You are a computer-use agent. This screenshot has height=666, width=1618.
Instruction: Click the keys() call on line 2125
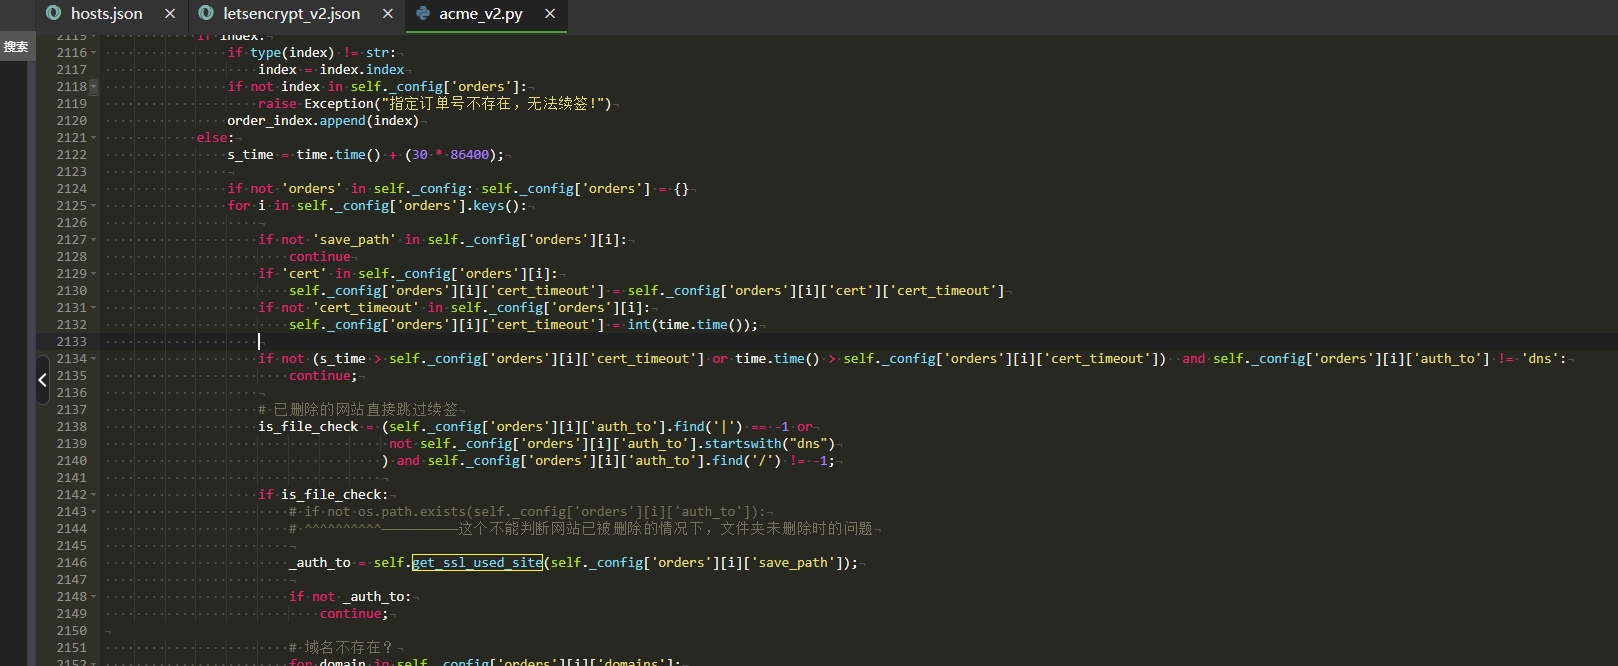coord(496,206)
